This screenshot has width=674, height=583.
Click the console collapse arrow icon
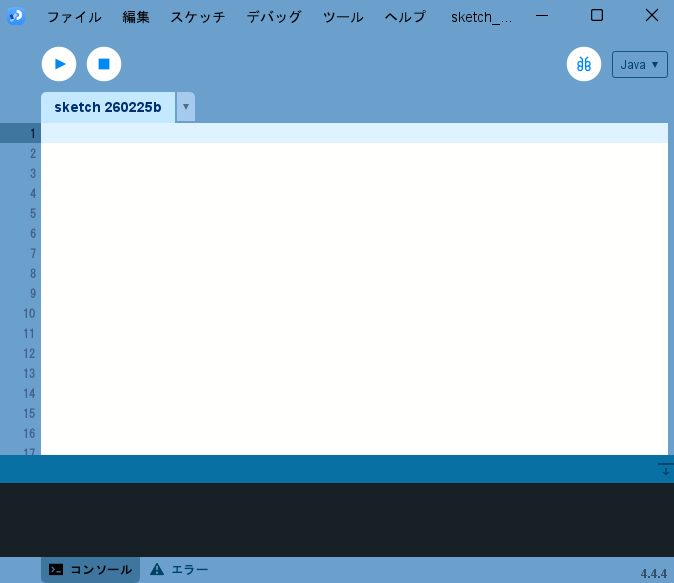(x=665, y=469)
